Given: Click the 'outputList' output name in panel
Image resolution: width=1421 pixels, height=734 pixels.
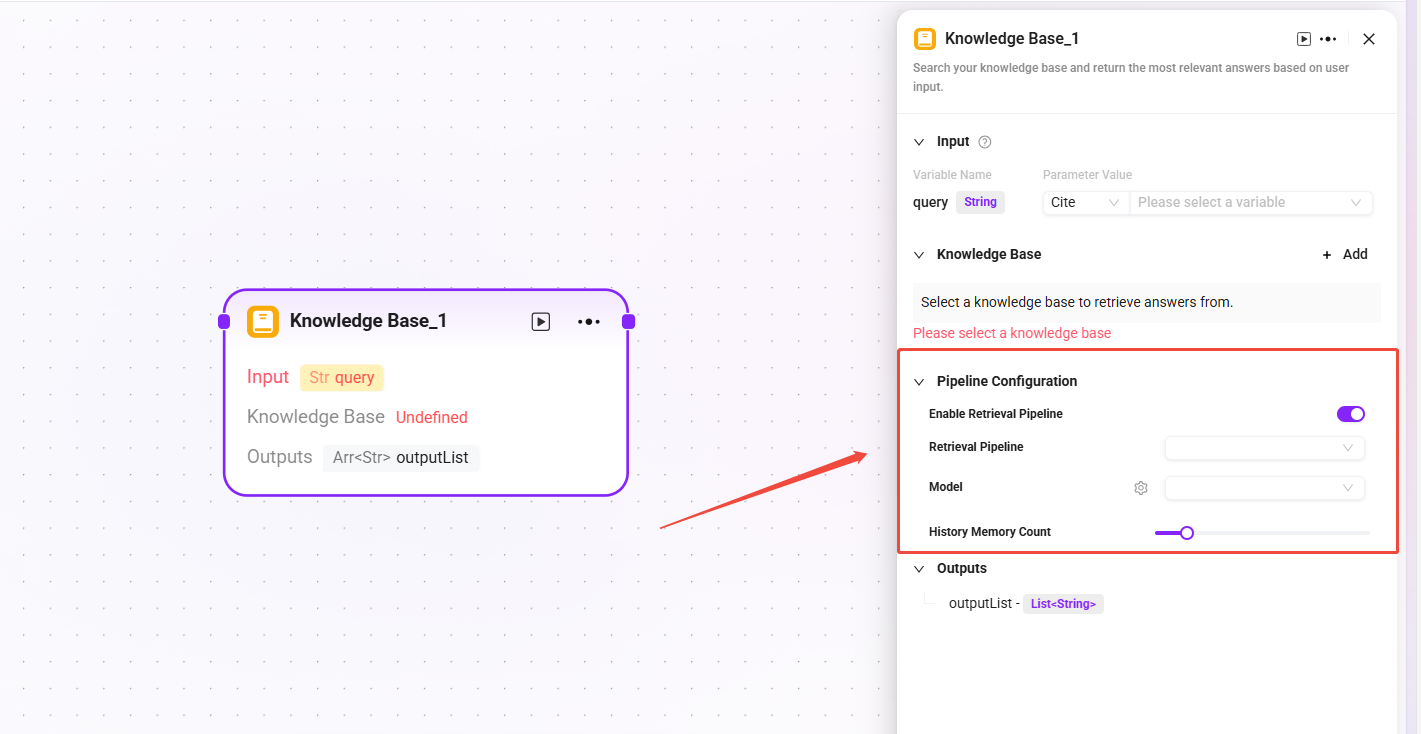Looking at the screenshot, I should point(980,604).
